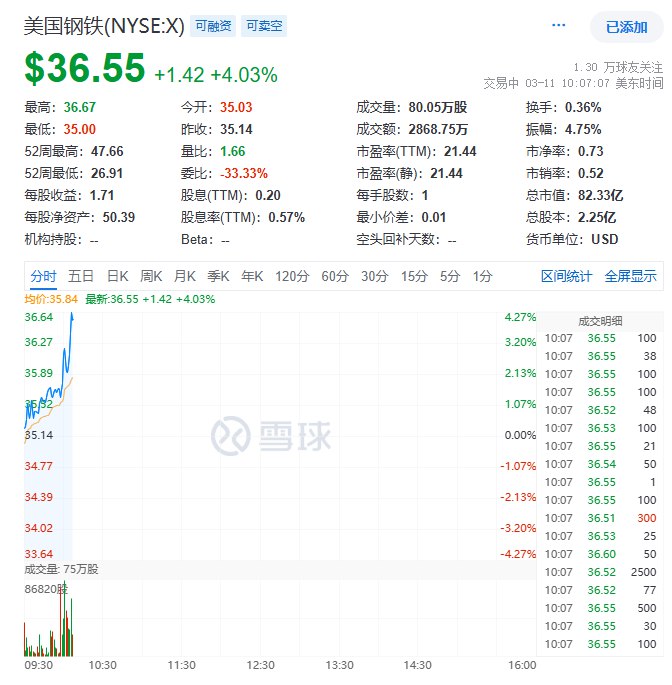Image resolution: width=672 pixels, height=685 pixels.
Task: Click the 委比 value -33.33%
Action: click(x=244, y=173)
